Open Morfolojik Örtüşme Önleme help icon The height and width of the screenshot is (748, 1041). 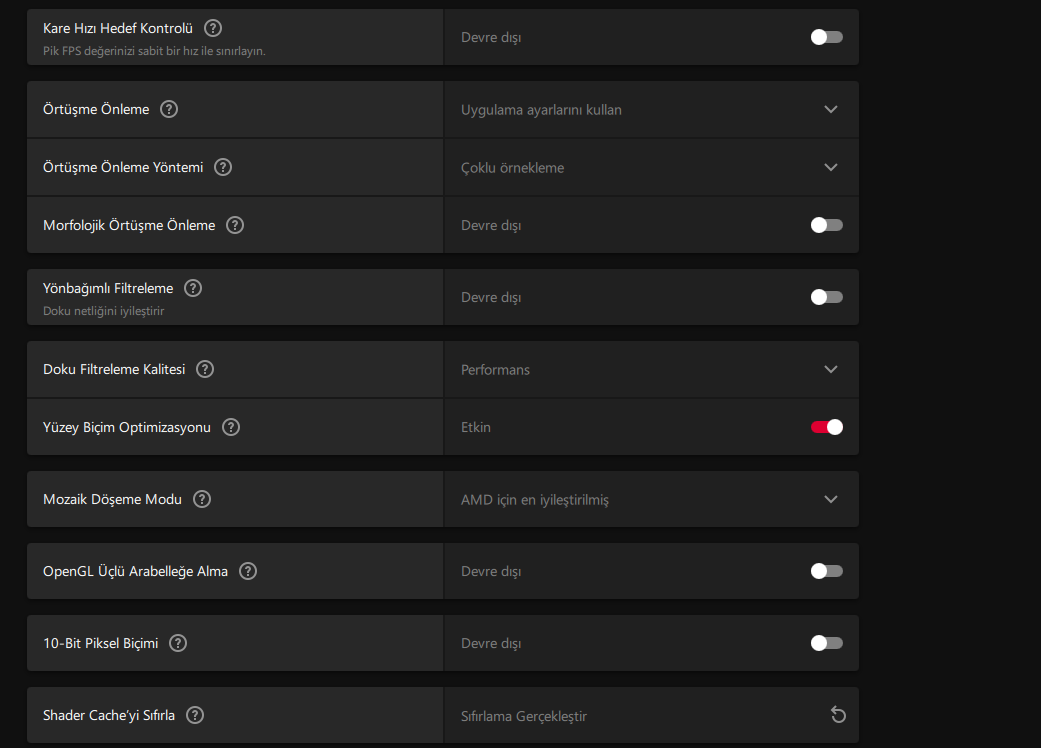click(x=235, y=225)
